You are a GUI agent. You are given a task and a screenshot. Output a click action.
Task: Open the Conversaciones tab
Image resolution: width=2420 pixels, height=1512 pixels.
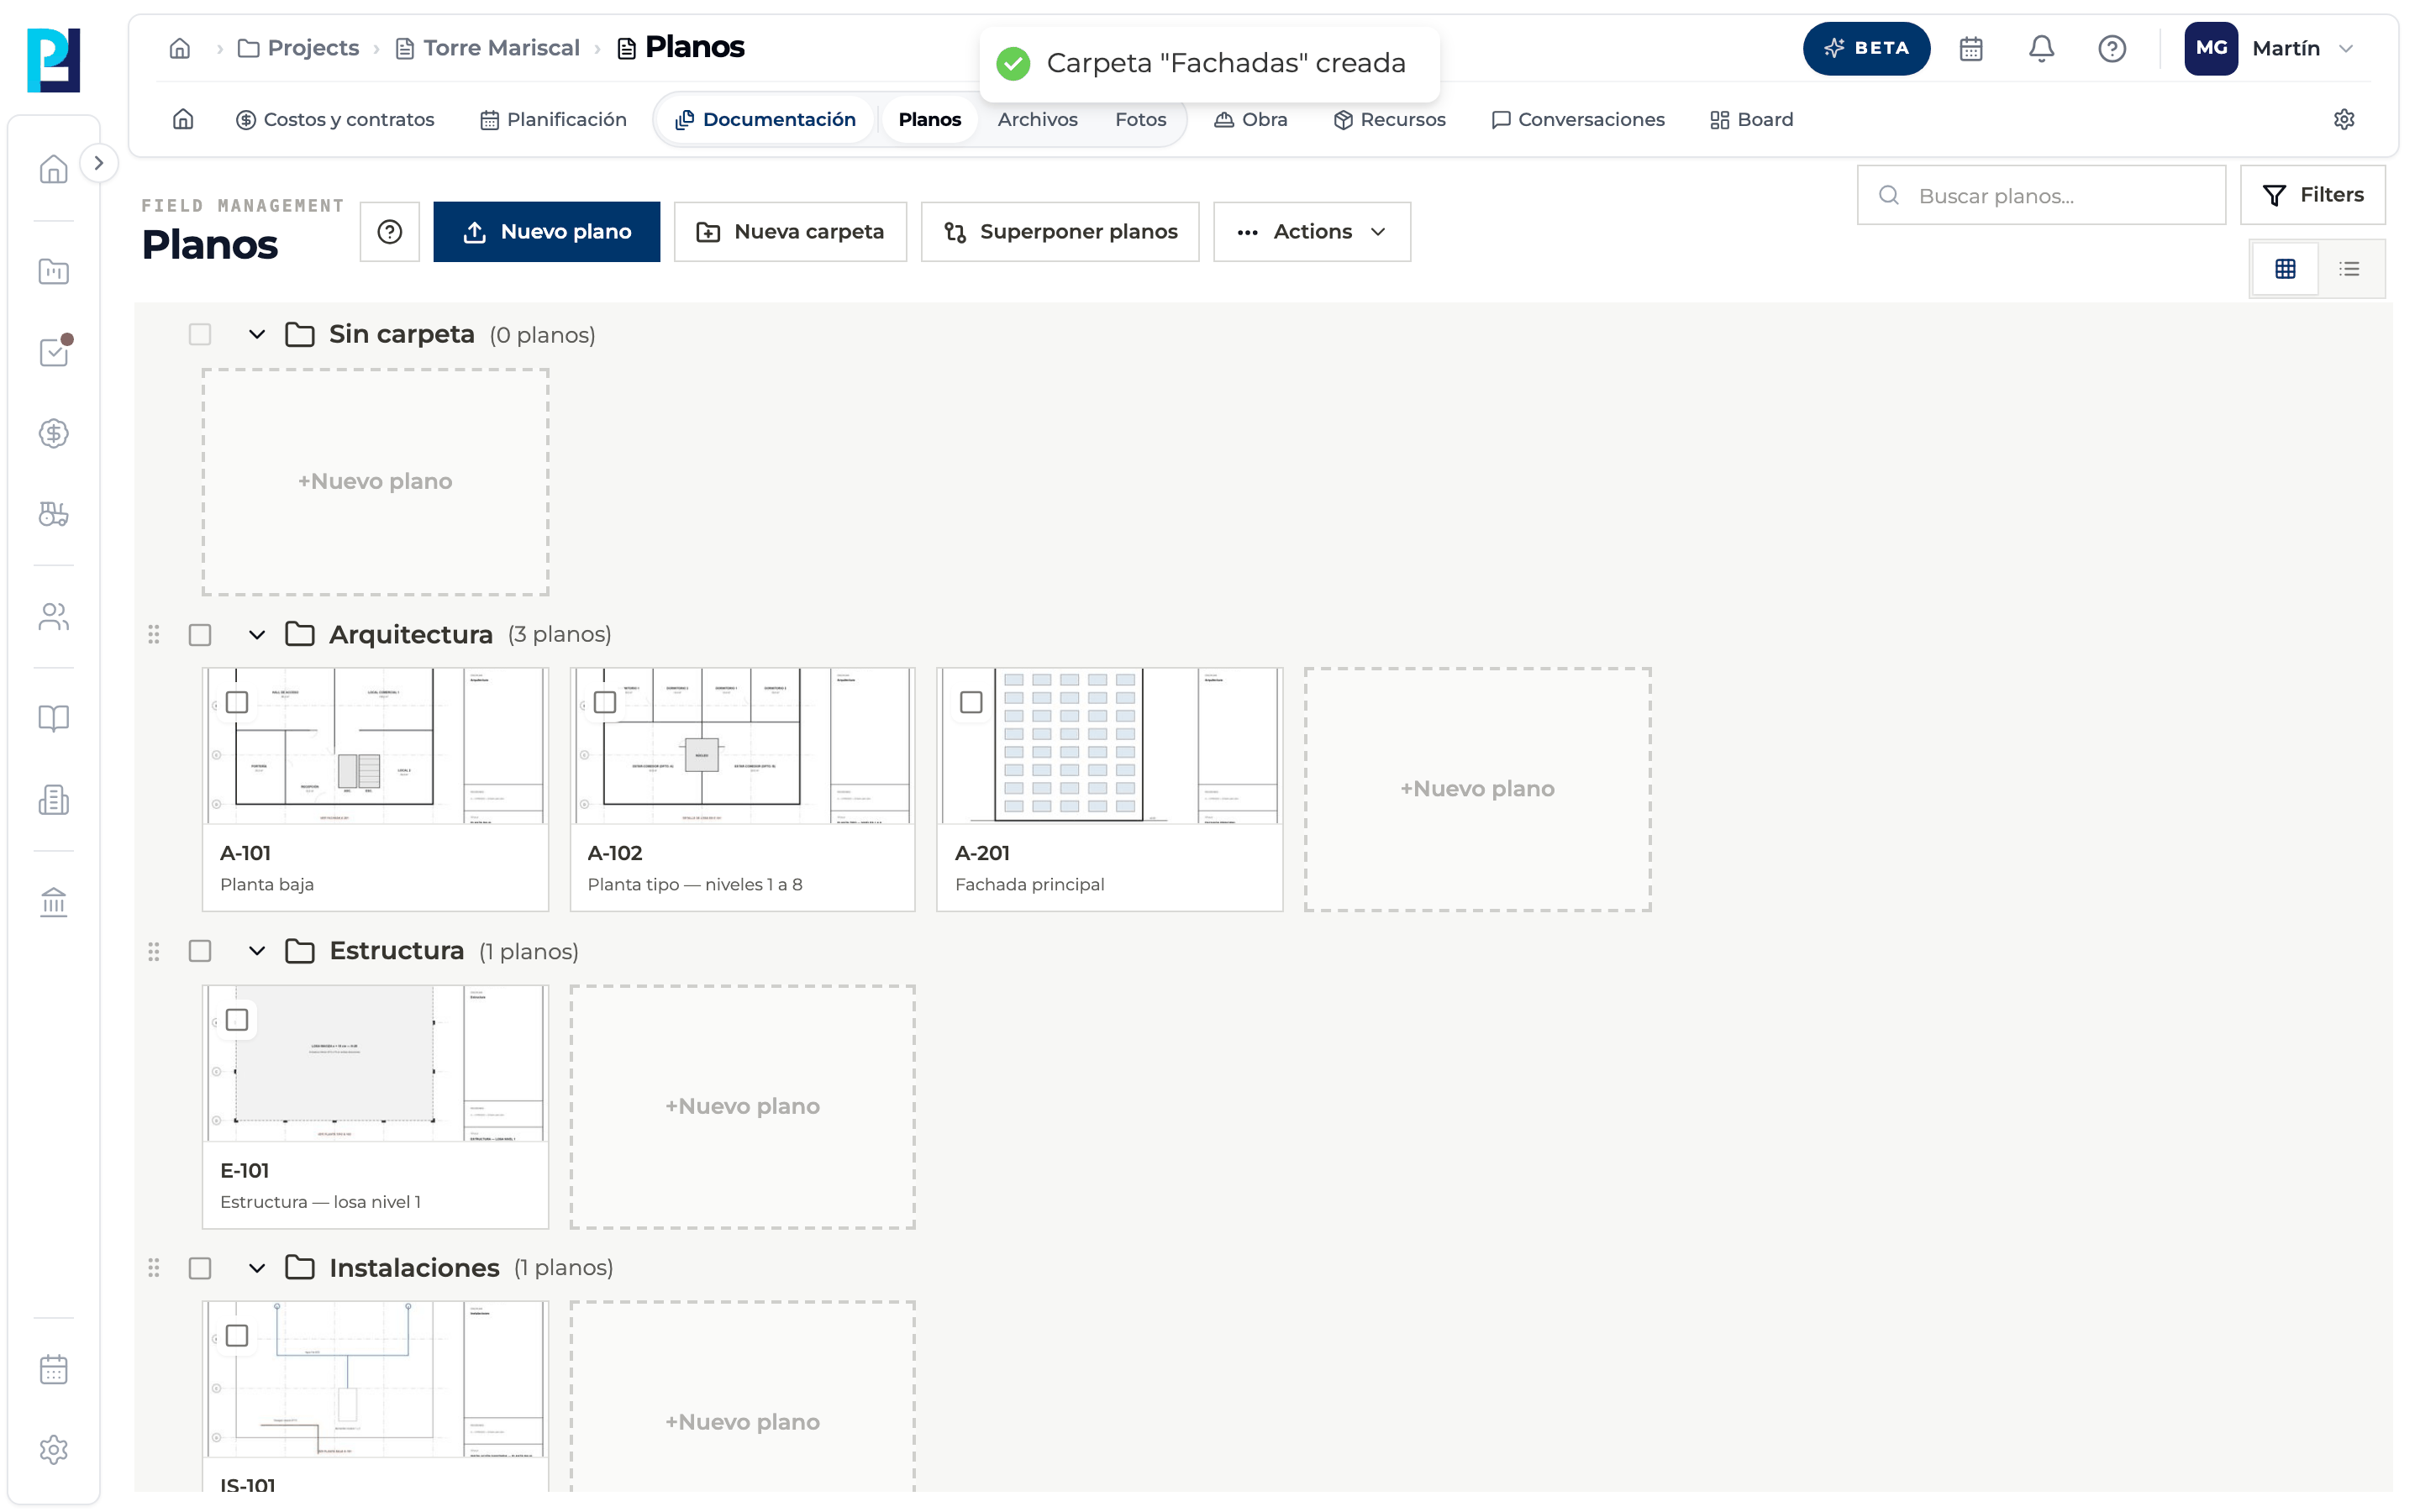(x=1578, y=119)
